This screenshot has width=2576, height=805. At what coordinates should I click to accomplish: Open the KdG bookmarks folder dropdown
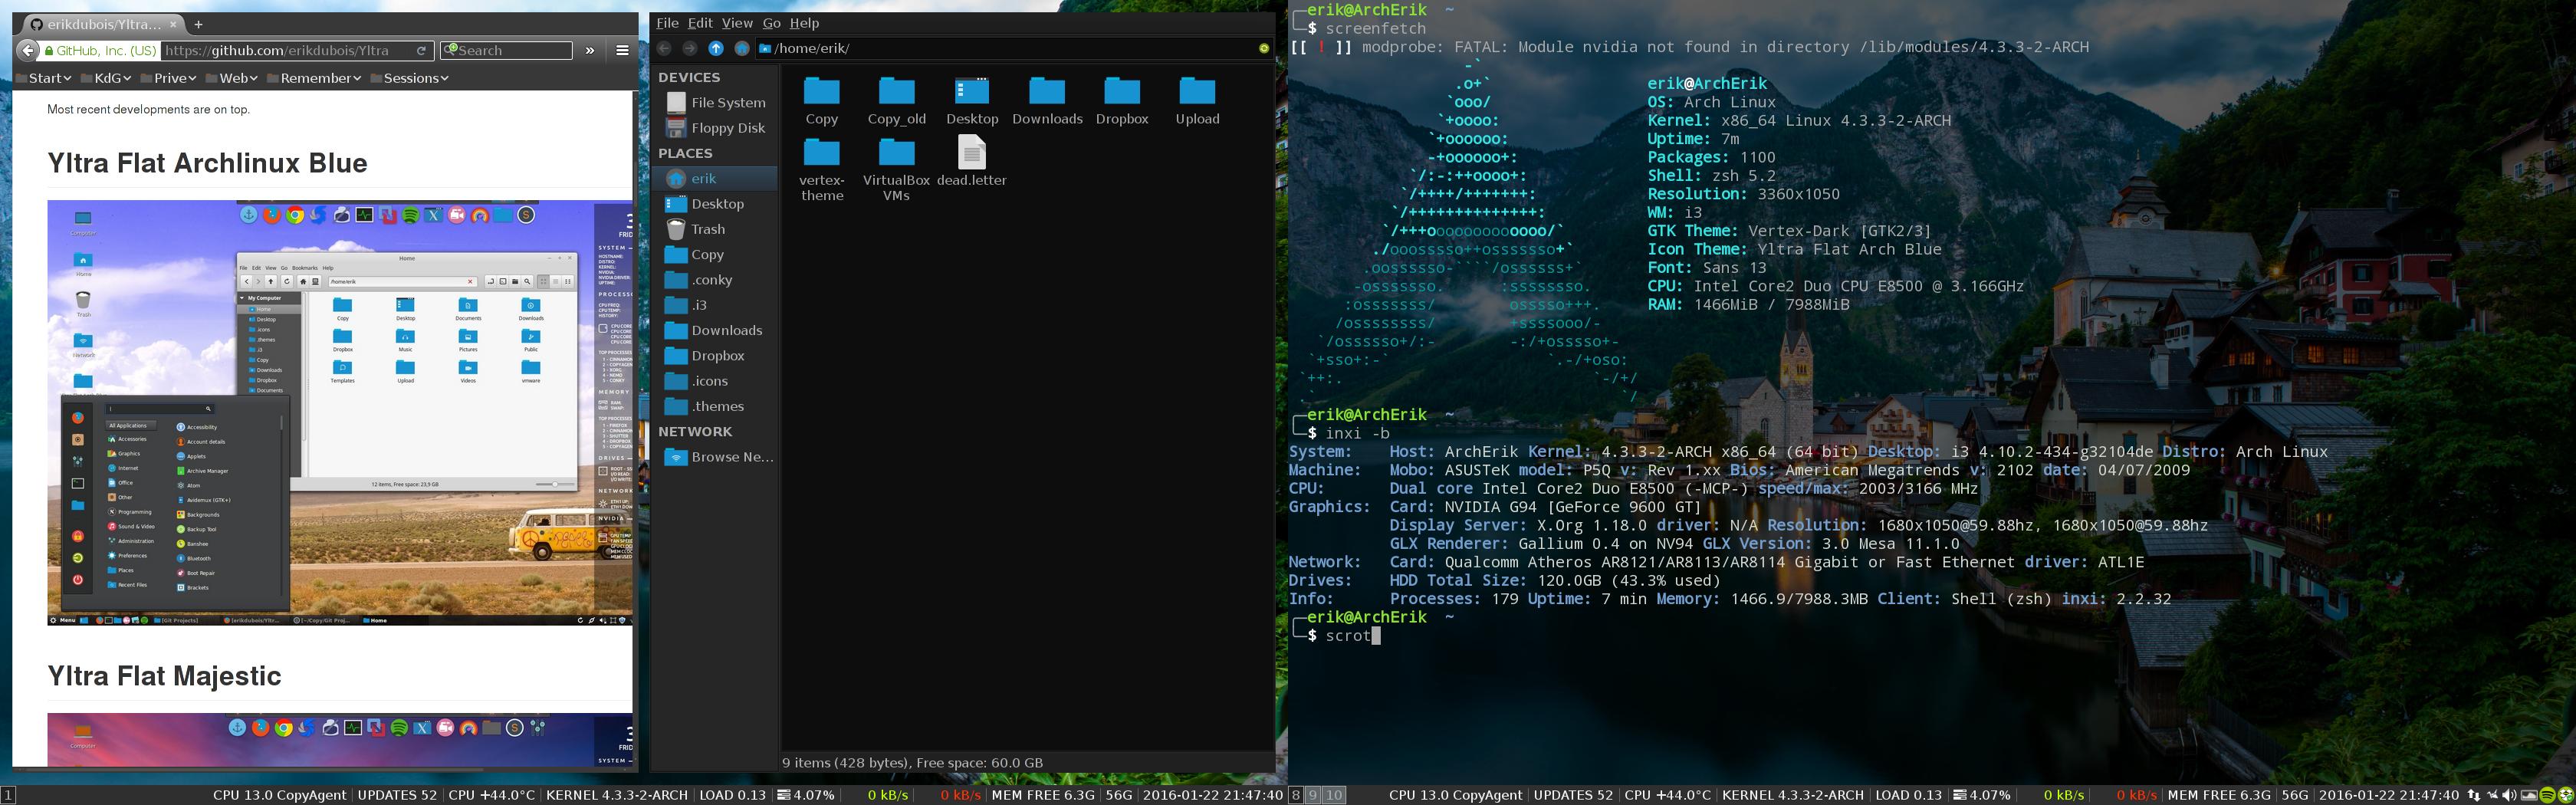pos(106,78)
